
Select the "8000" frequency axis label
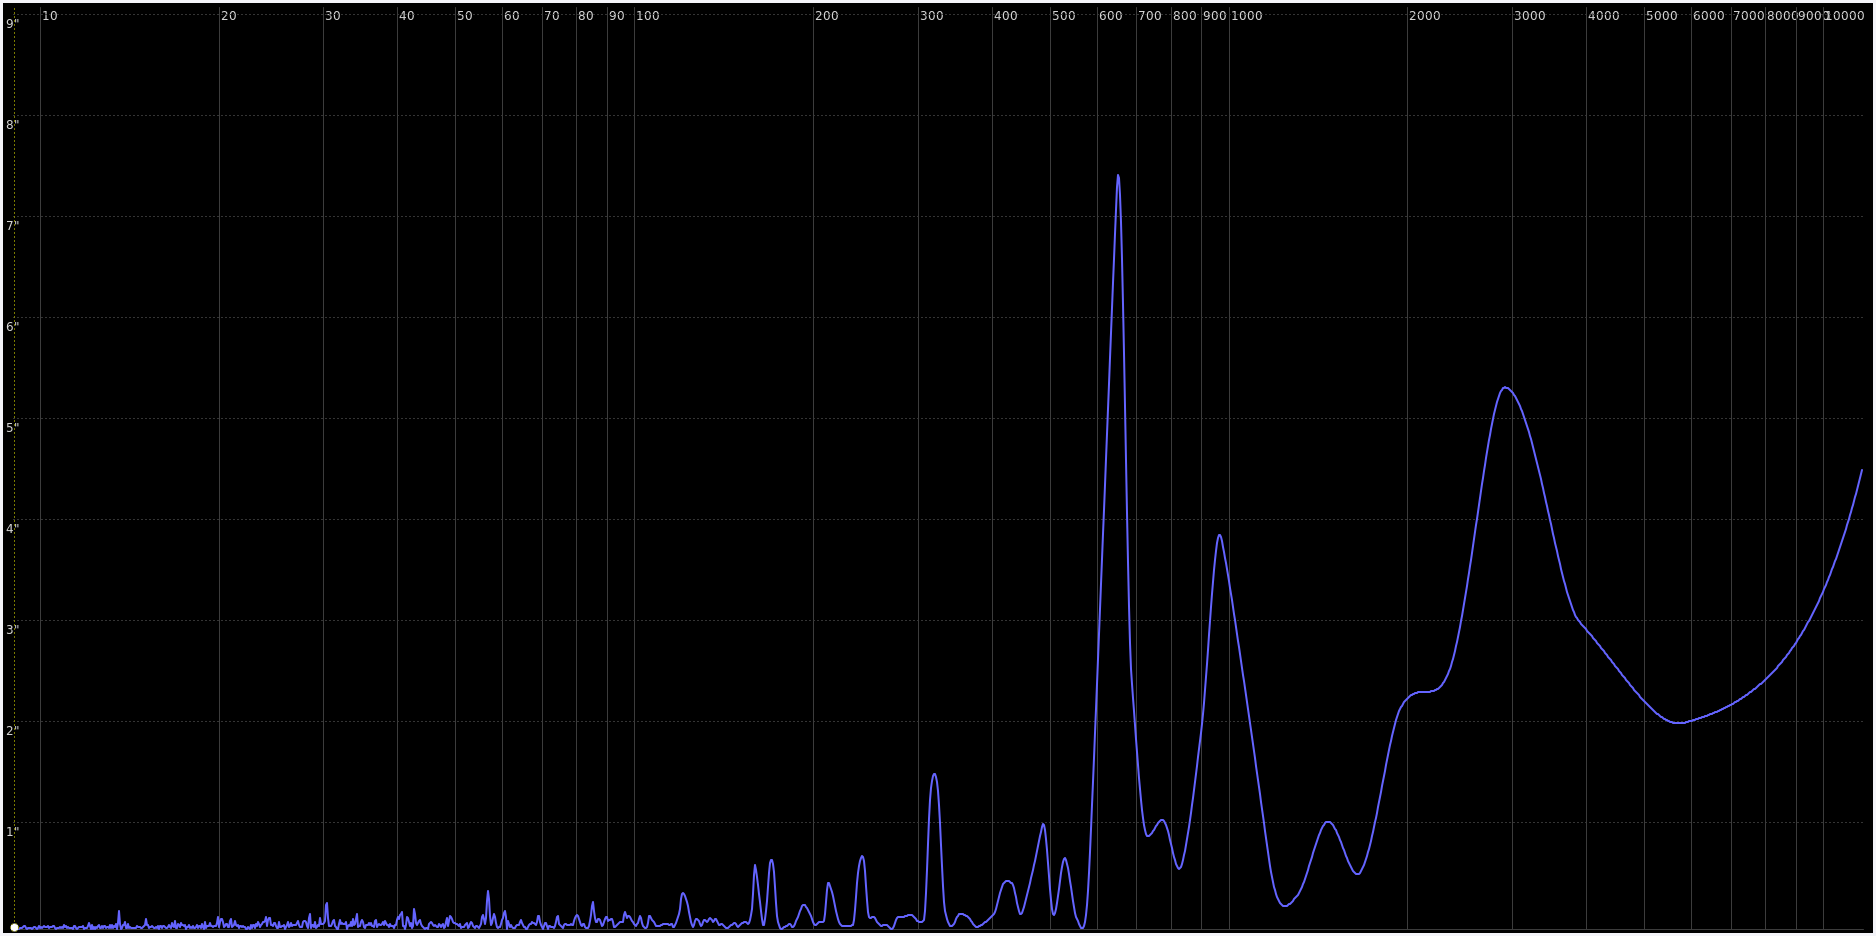(x=1782, y=16)
